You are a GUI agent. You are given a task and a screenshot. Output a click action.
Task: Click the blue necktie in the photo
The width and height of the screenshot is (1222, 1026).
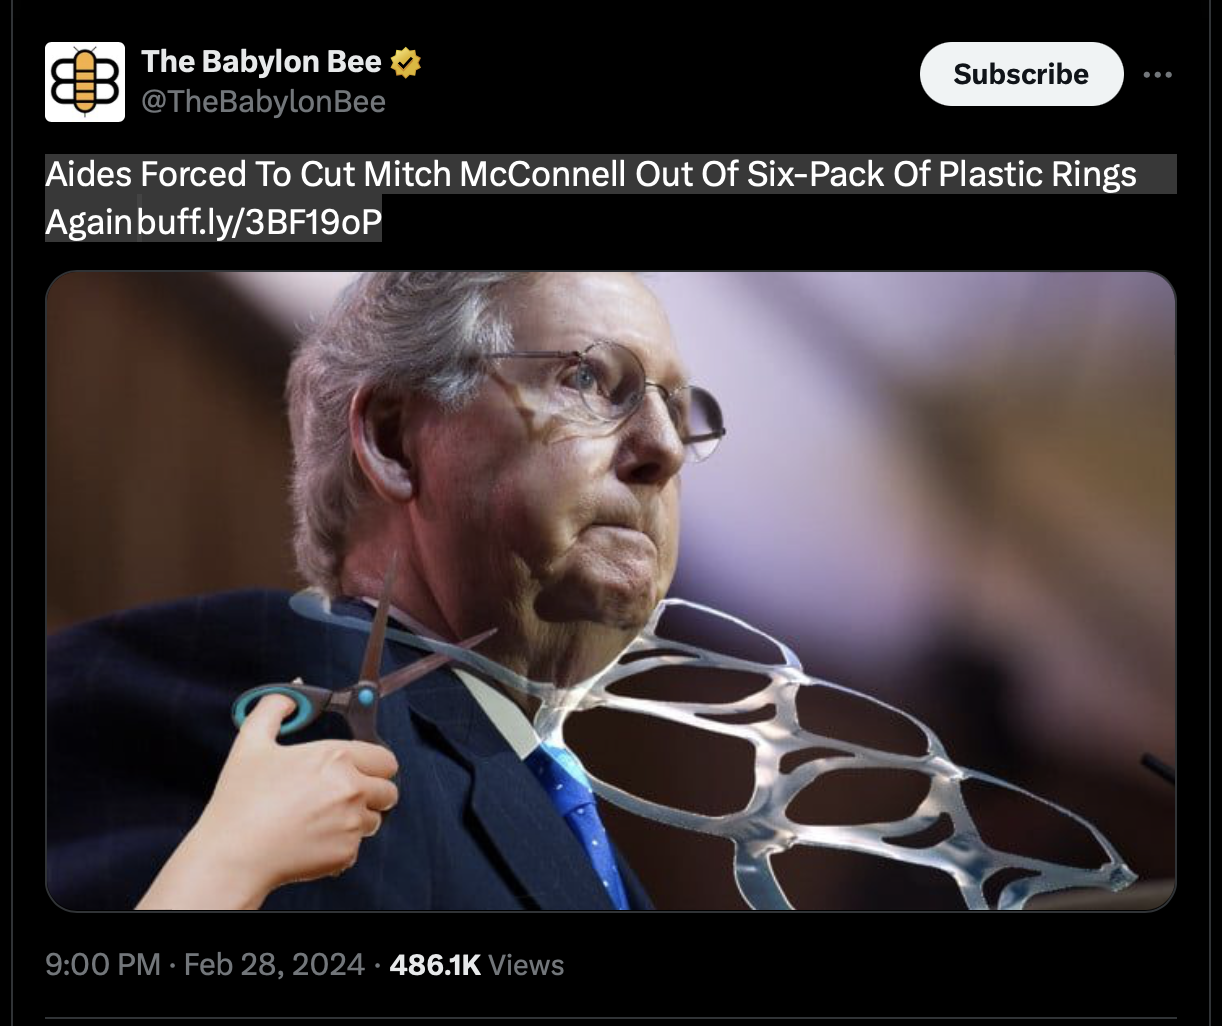click(580, 810)
